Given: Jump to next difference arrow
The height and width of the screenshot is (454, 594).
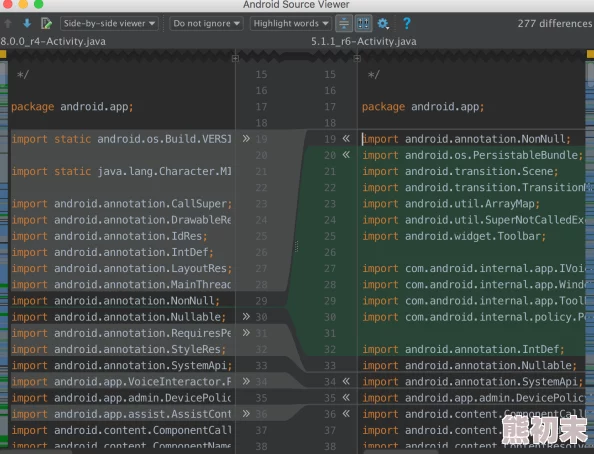Looking at the screenshot, I should click(x=27, y=23).
